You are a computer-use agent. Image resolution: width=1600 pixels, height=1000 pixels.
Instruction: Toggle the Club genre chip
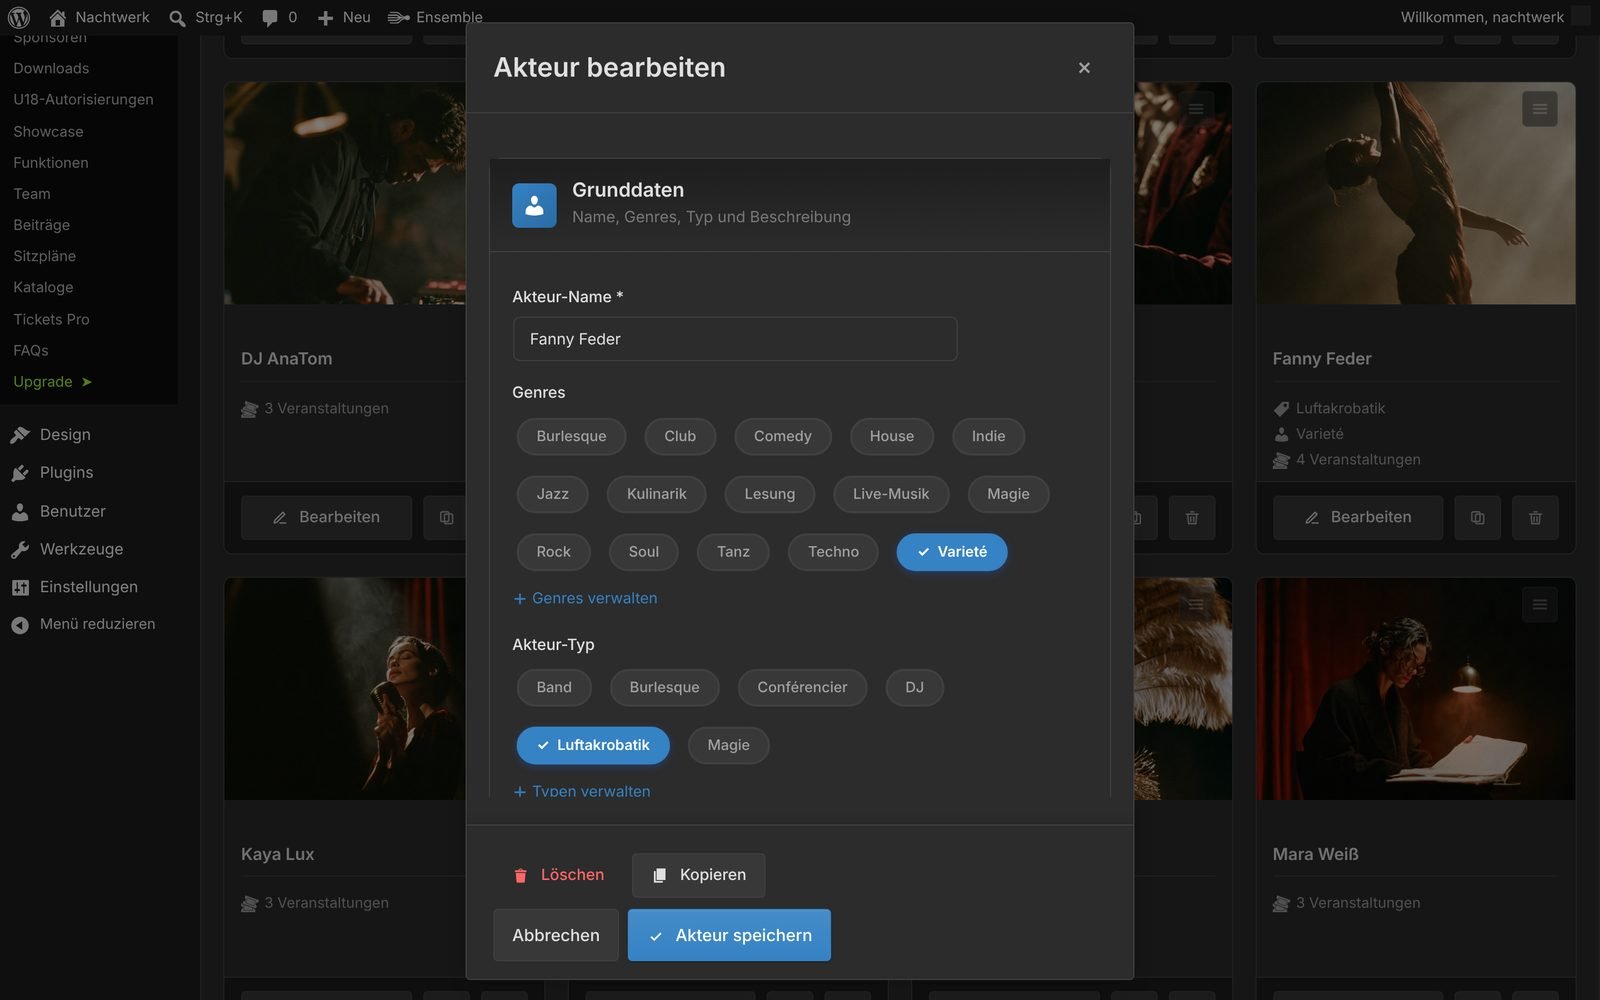pos(680,436)
